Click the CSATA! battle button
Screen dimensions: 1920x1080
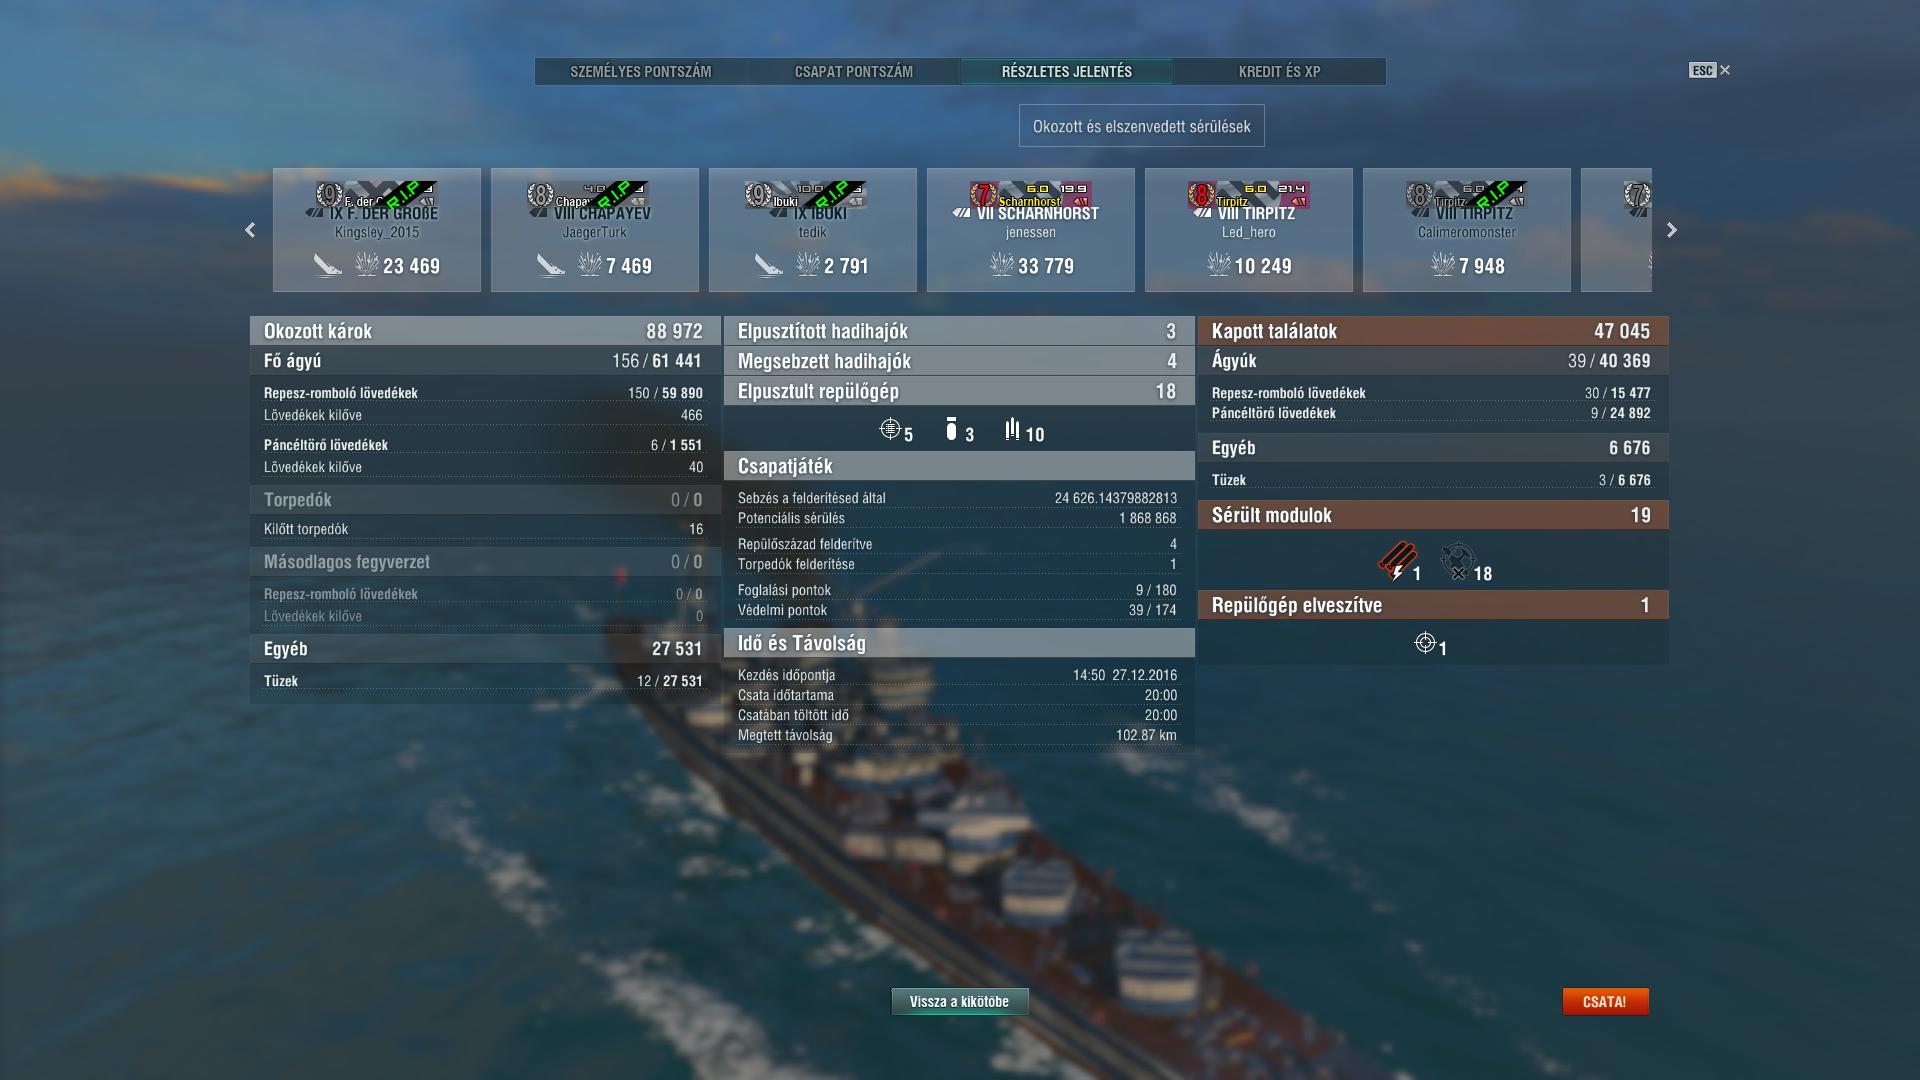[x=1605, y=1001]
